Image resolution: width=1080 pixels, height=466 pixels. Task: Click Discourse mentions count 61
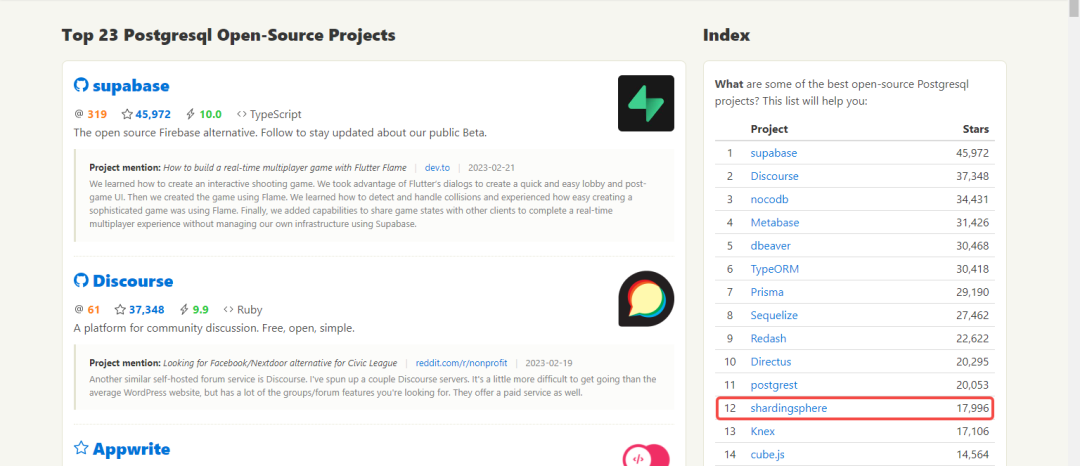click(94, 310)
